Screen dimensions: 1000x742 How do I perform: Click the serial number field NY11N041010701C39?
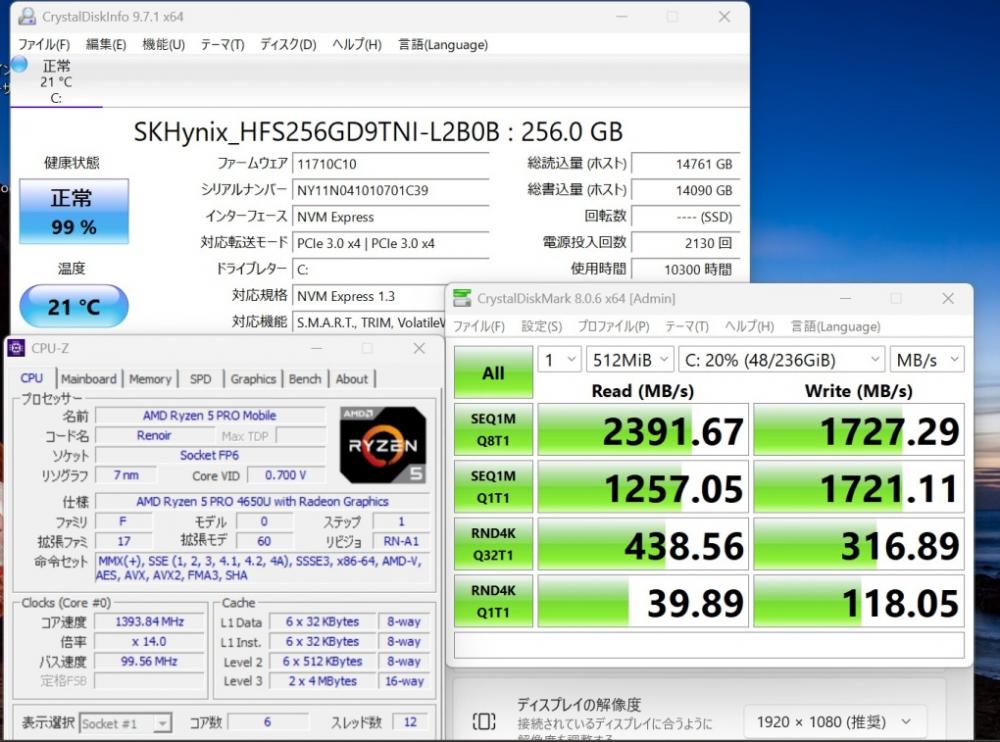tap(390, 190)
